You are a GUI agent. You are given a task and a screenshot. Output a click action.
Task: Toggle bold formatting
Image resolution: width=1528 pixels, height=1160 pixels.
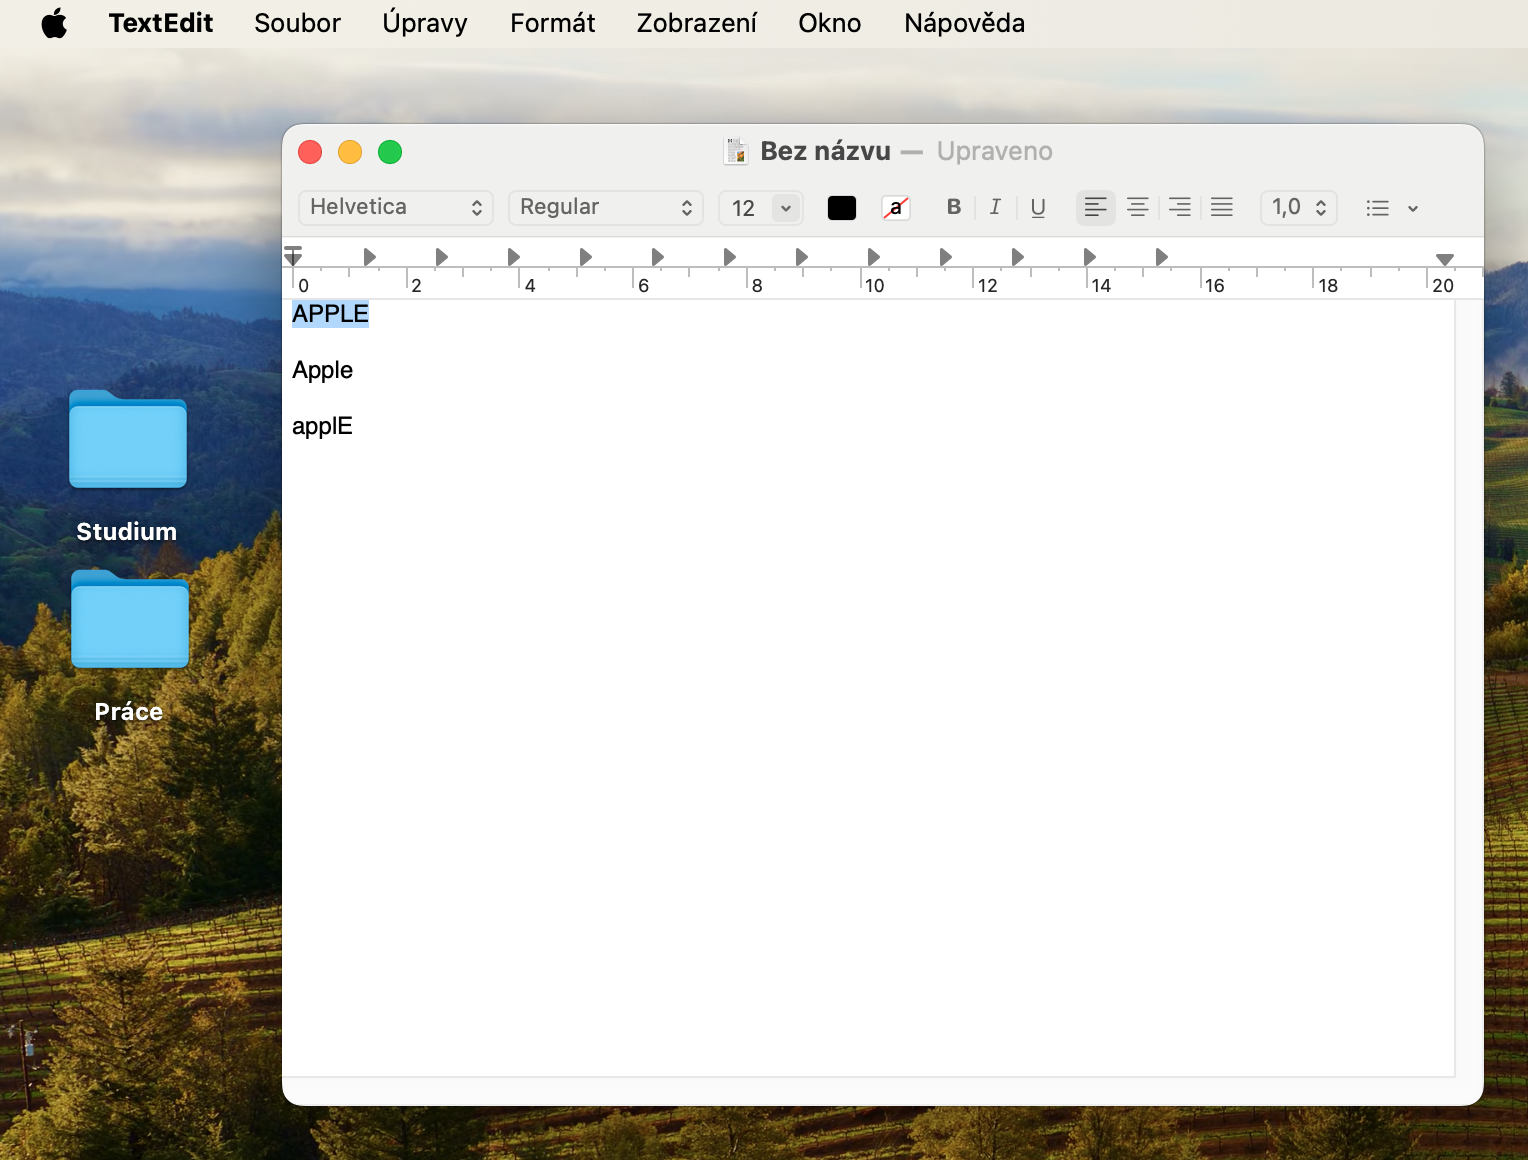click(x=953, y=207)
